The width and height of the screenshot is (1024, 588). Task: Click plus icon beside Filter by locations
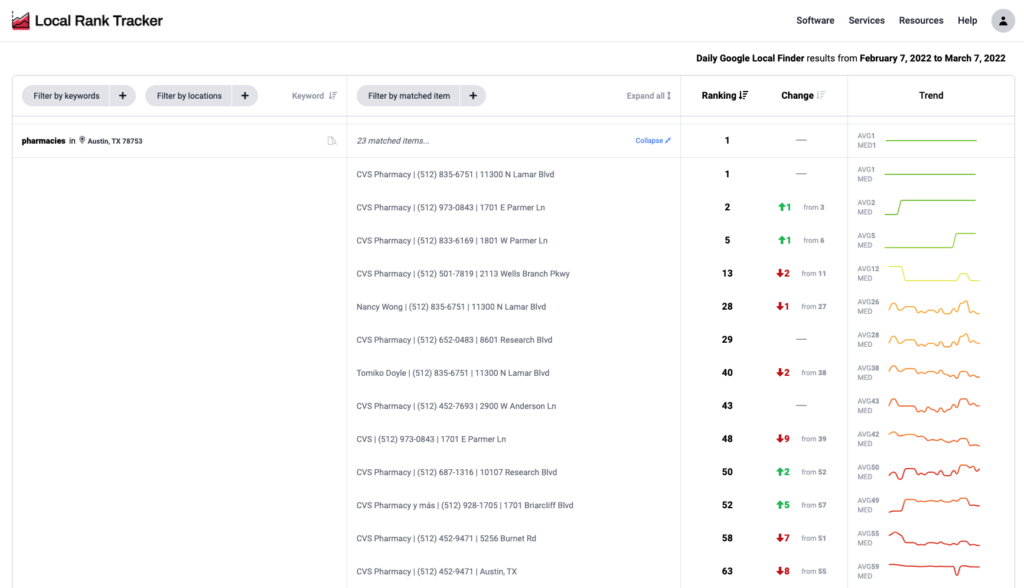(245, 96)
